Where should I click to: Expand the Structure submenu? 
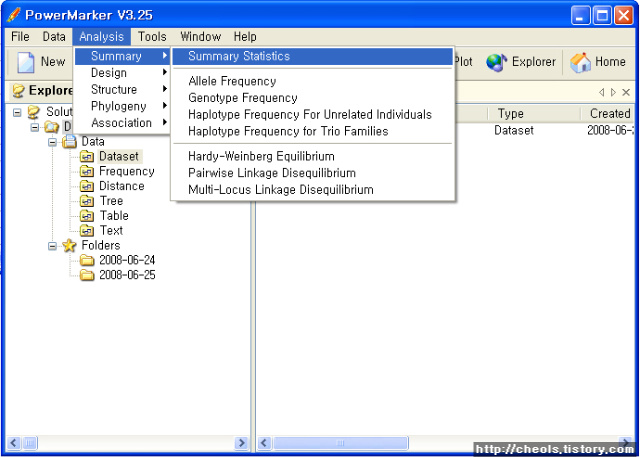click(122, 89)
